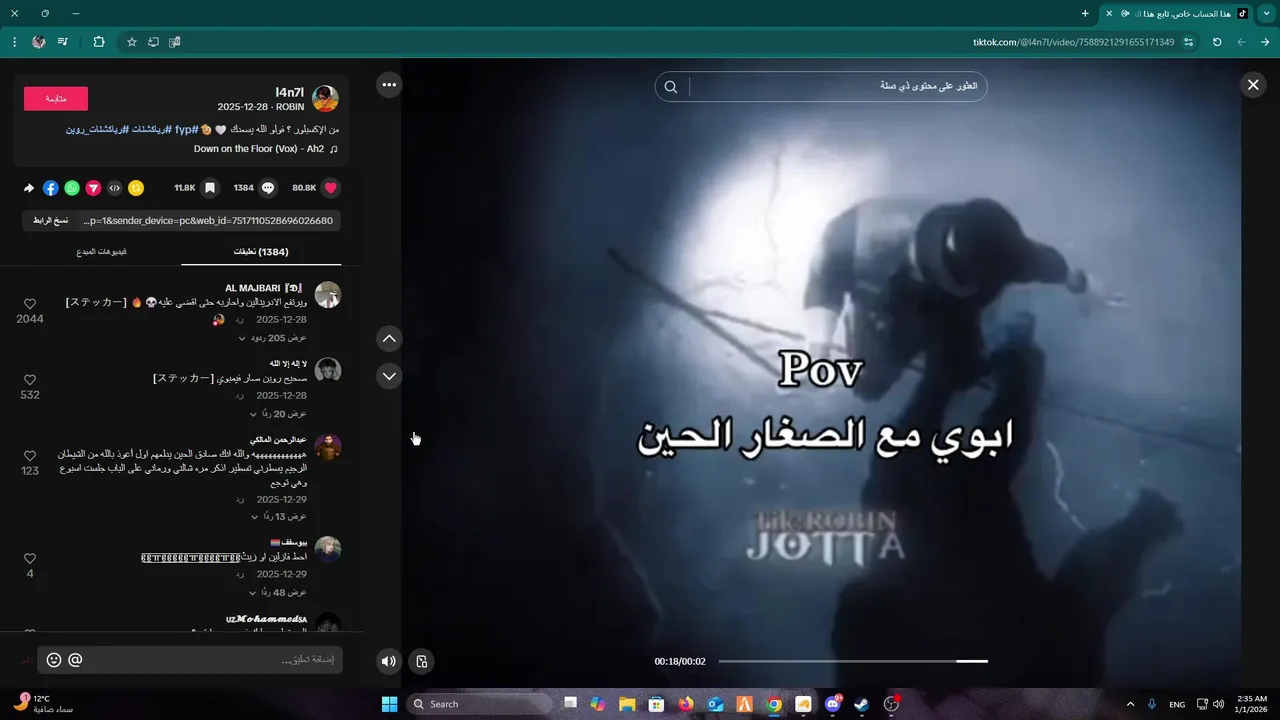Open Discord from taskbar

833,704
